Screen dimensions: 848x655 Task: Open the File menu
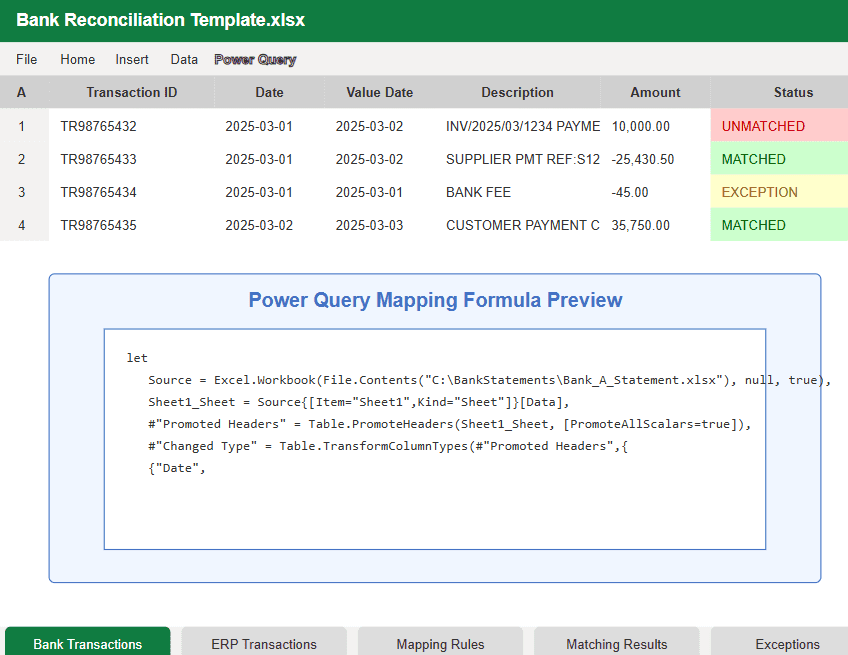coord(27,59)
